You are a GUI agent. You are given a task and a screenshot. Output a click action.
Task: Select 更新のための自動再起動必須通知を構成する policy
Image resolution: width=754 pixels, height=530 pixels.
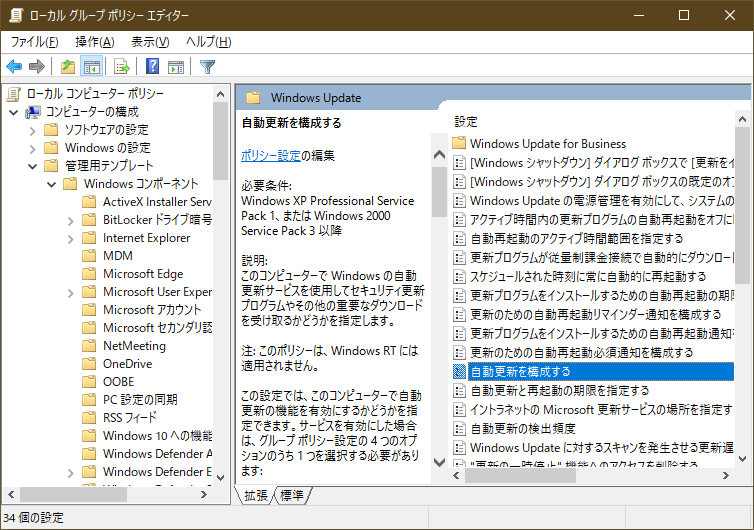tap(582, 353)
